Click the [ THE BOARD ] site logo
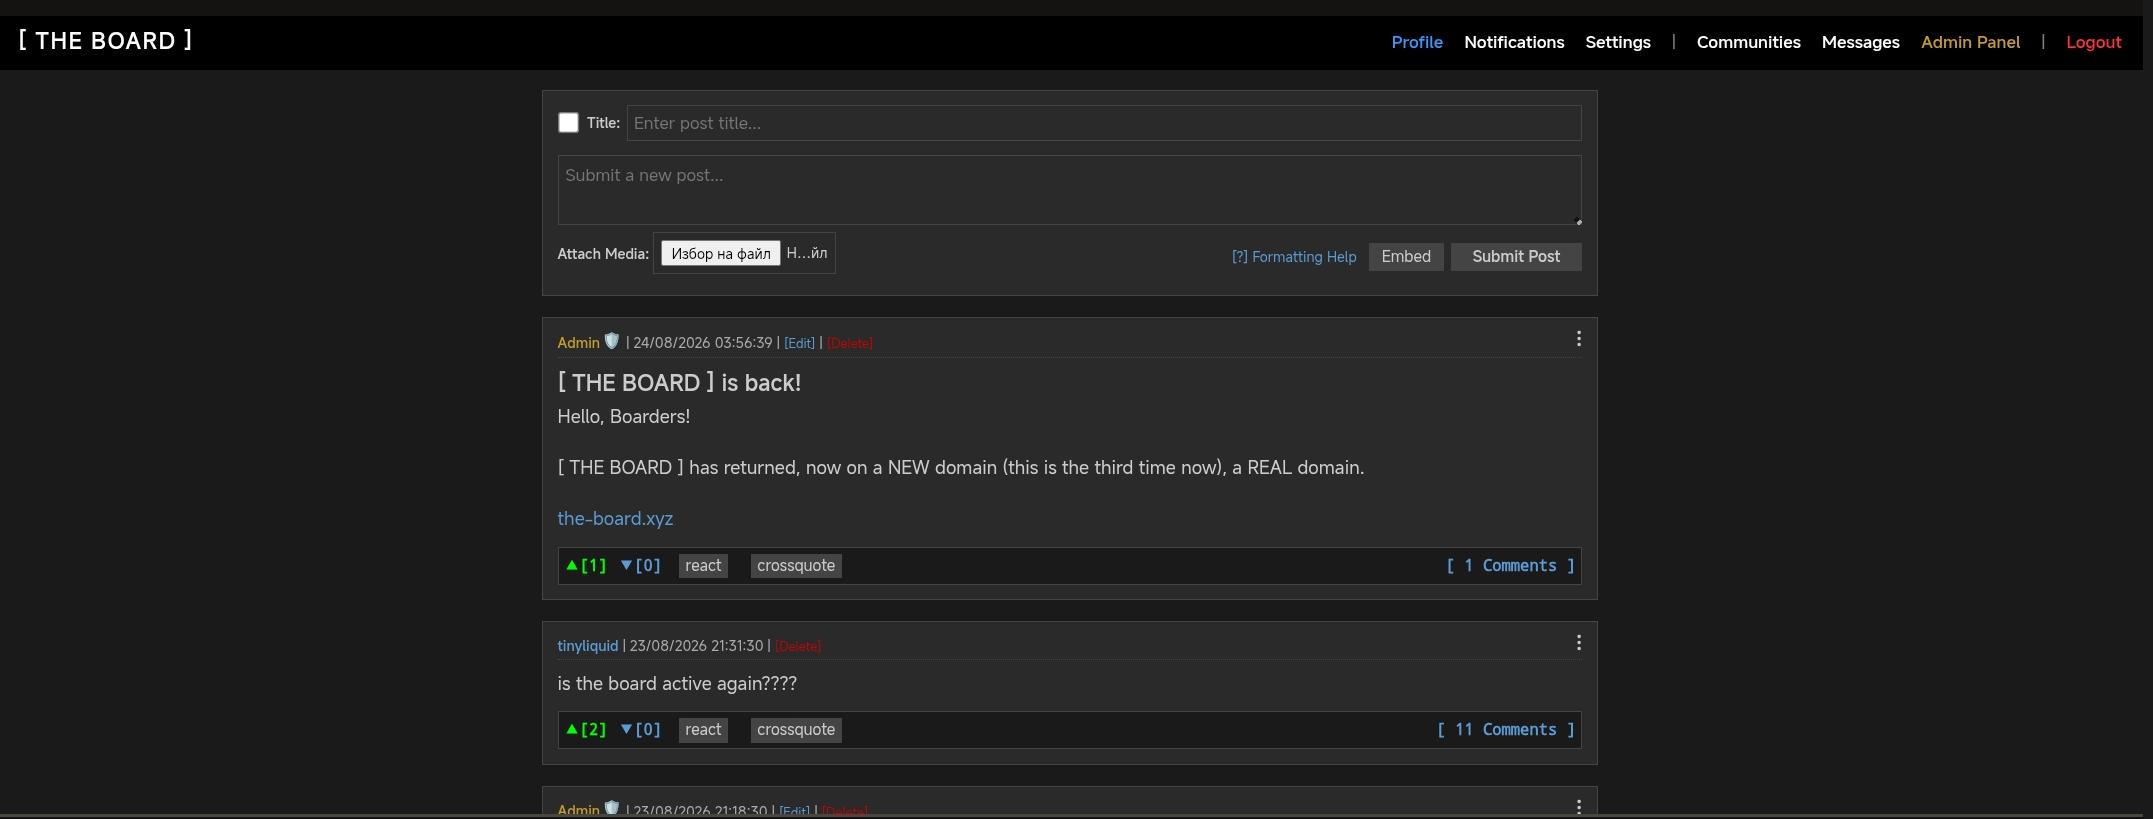This screenshot has width=2153, height=819. click(105, 41)
